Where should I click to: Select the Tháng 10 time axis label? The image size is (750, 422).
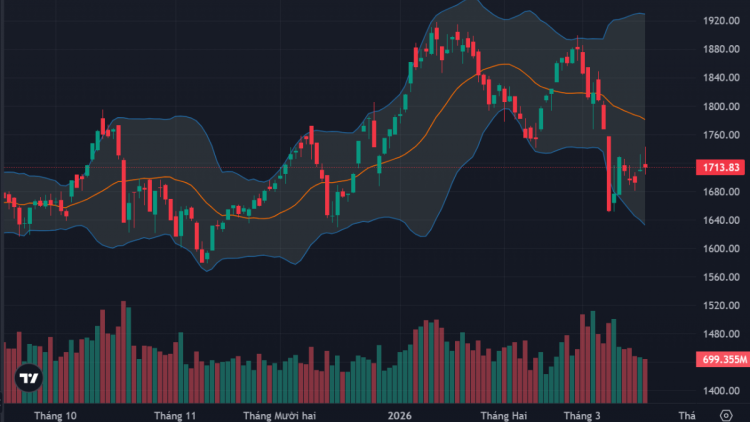[x=55, y=414]
